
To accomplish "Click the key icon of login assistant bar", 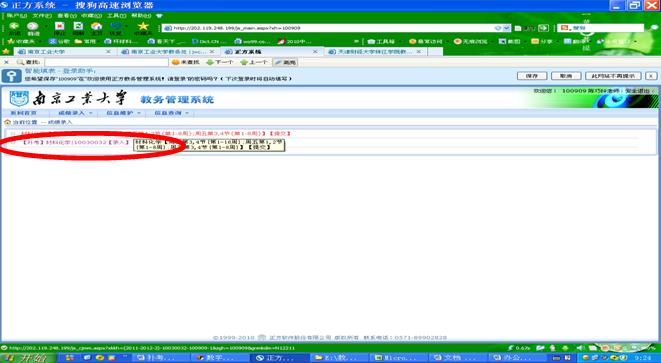I will (11, 76).
